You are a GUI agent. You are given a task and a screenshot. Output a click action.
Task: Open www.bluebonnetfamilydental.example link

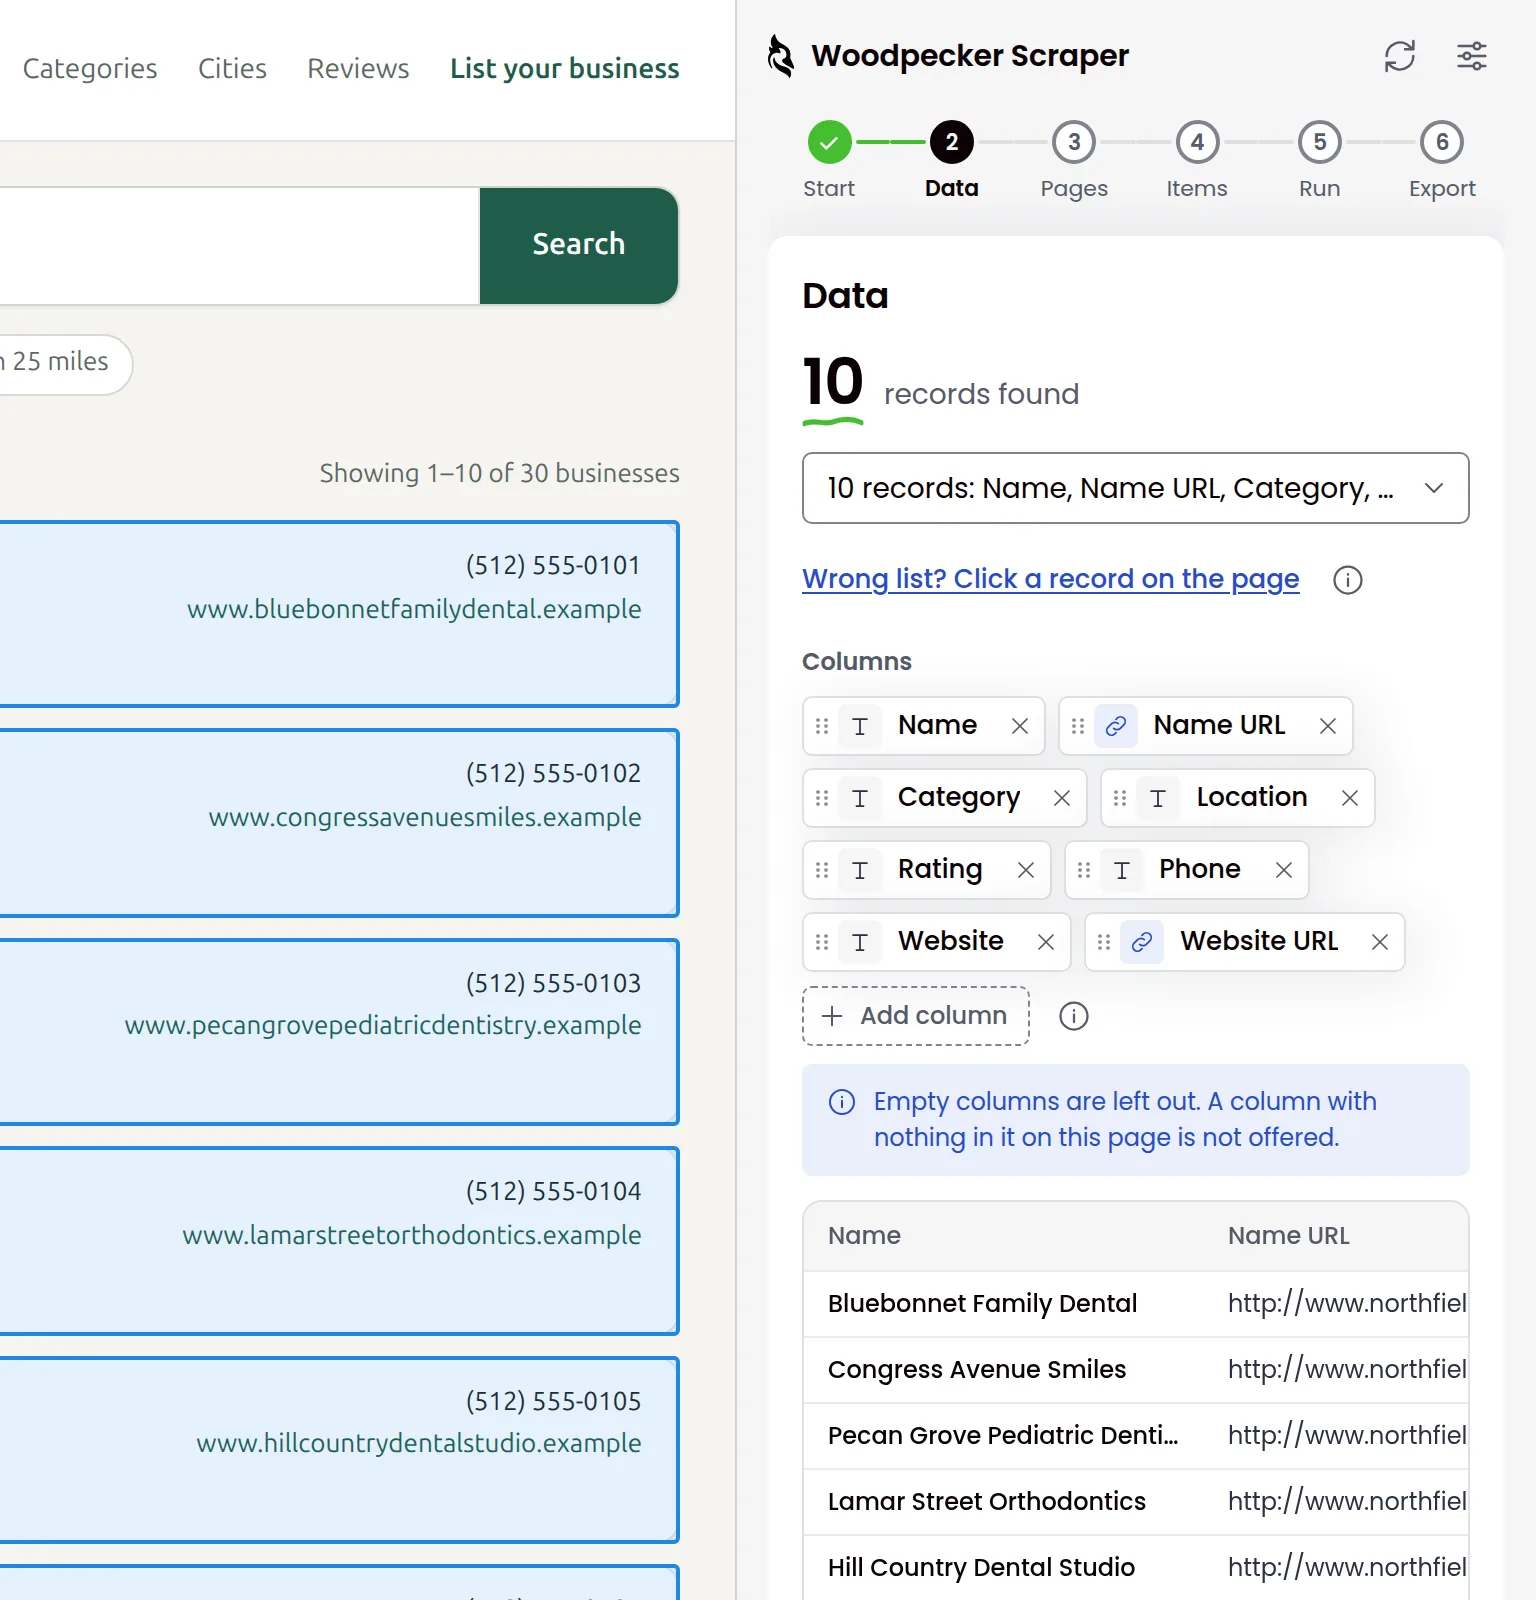point(414,609)
